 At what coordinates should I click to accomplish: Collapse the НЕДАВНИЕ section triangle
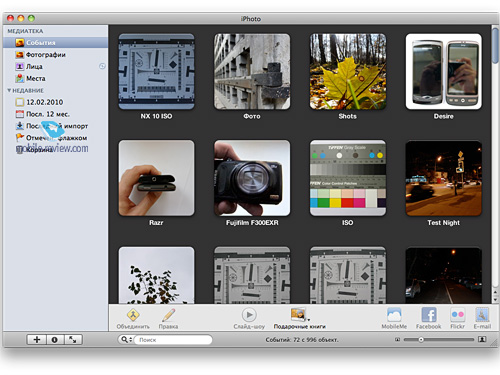9,91
